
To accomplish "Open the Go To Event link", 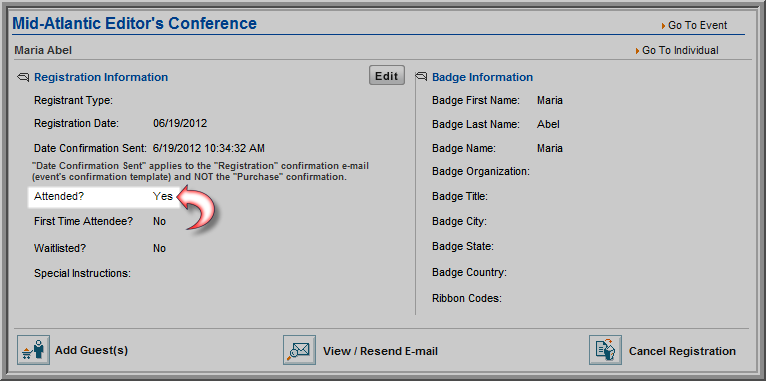I will pyautogui.click(x=698, y=25).
